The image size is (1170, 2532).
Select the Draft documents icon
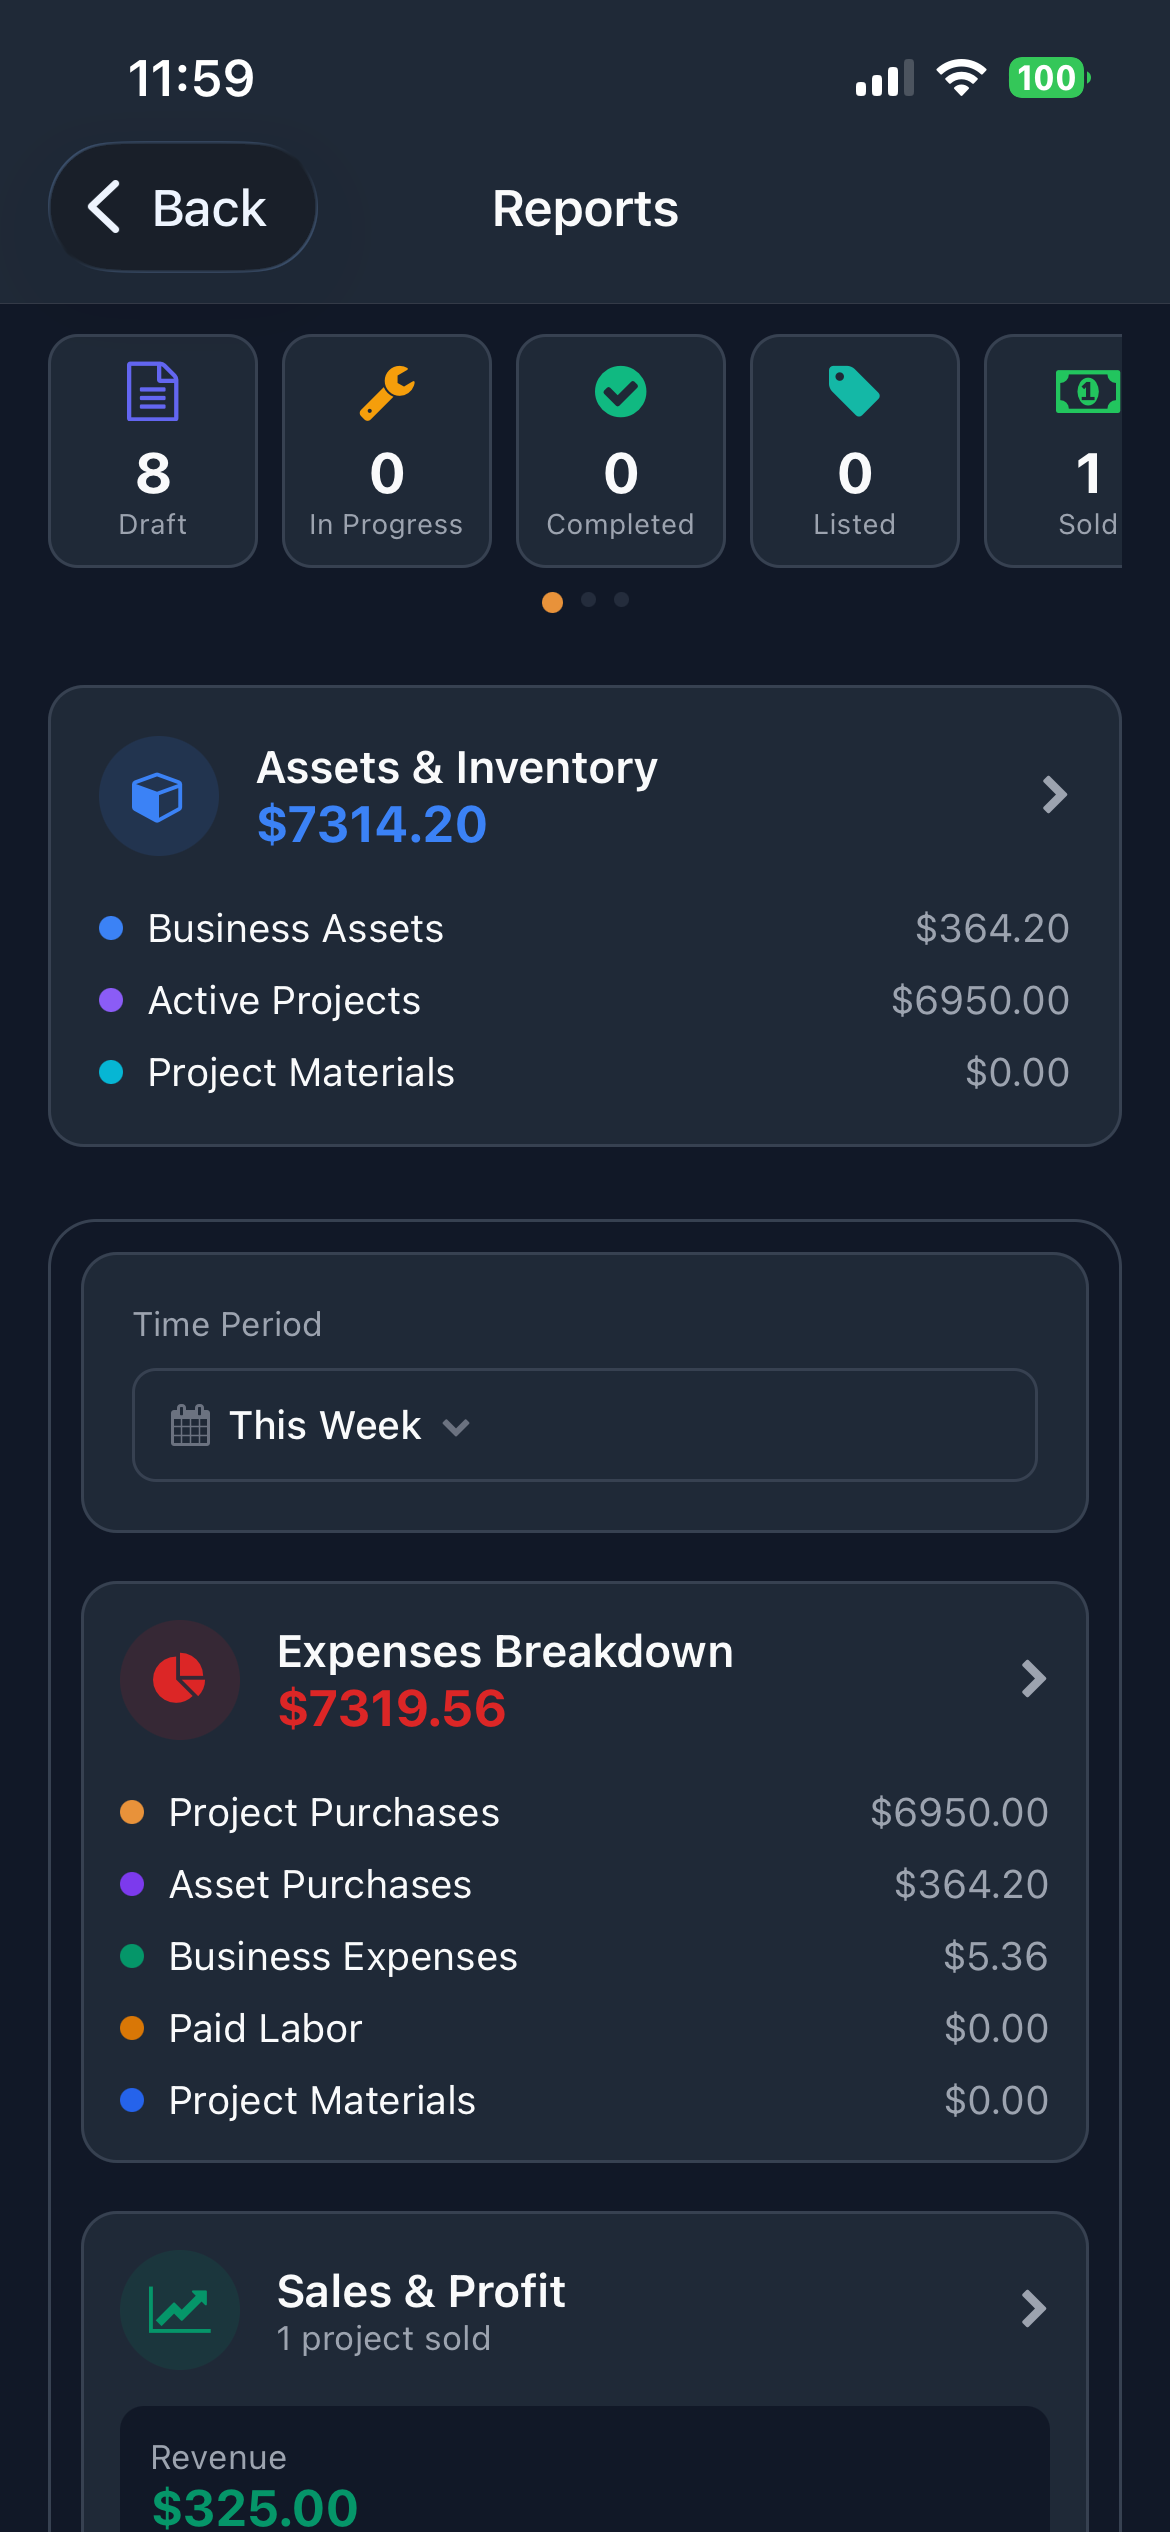(x=152, y=391)
